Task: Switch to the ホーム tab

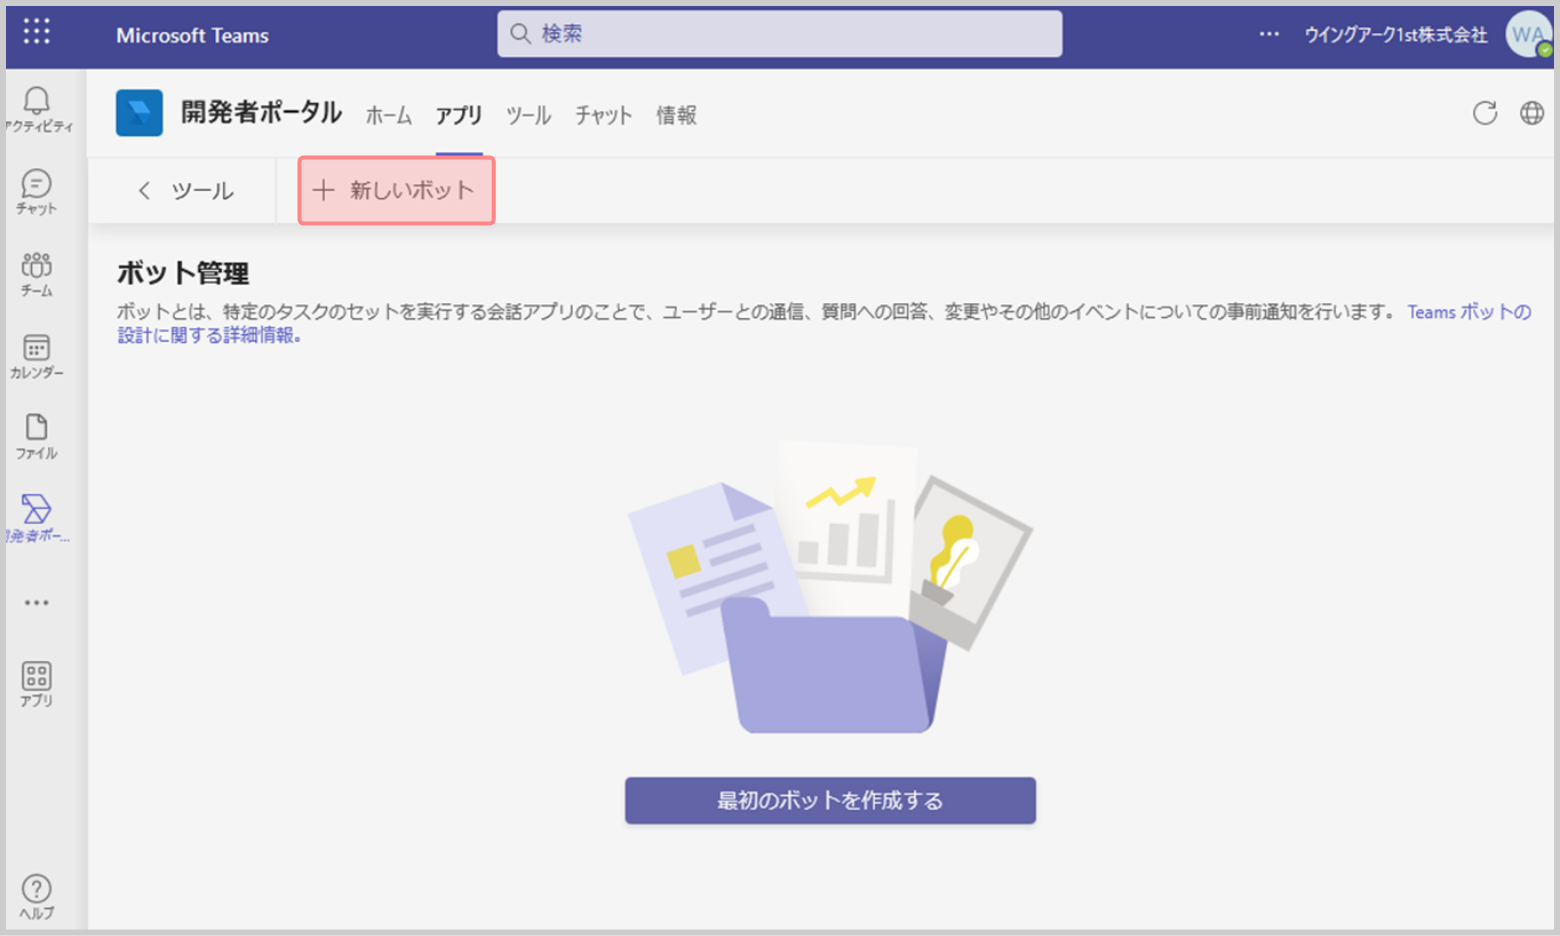Action: pos(388,116)
